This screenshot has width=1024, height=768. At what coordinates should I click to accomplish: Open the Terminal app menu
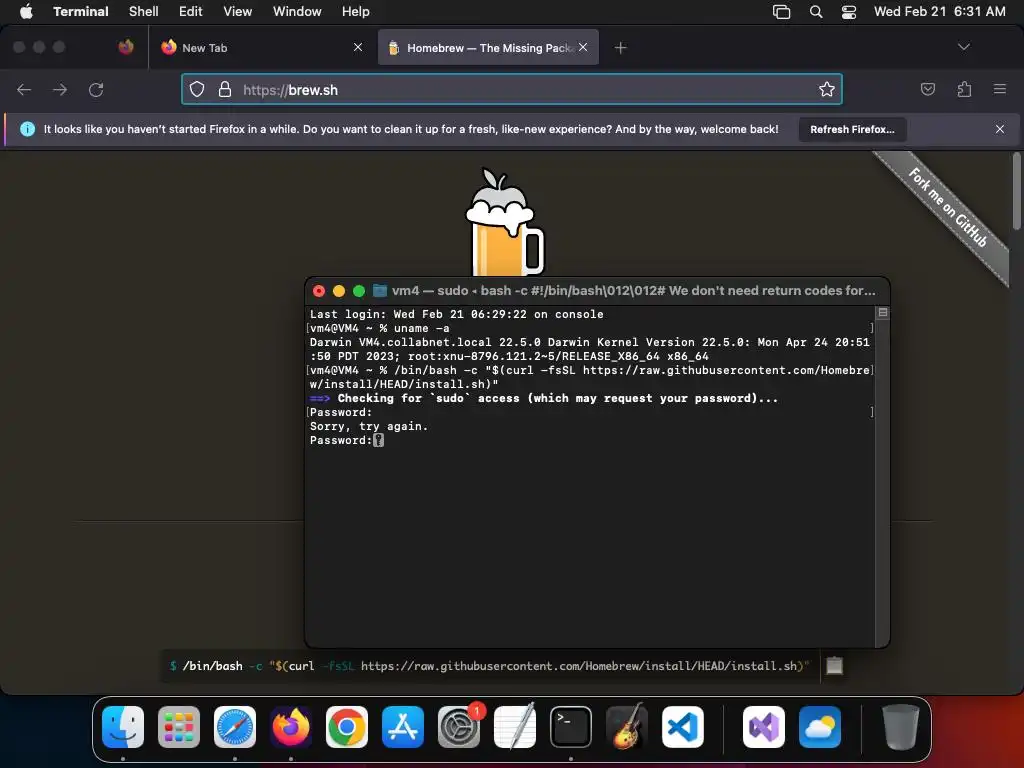[80, 11]
